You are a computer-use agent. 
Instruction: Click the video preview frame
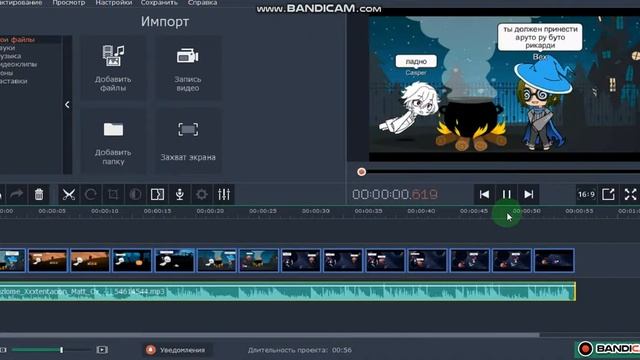(x=504, y=84)
